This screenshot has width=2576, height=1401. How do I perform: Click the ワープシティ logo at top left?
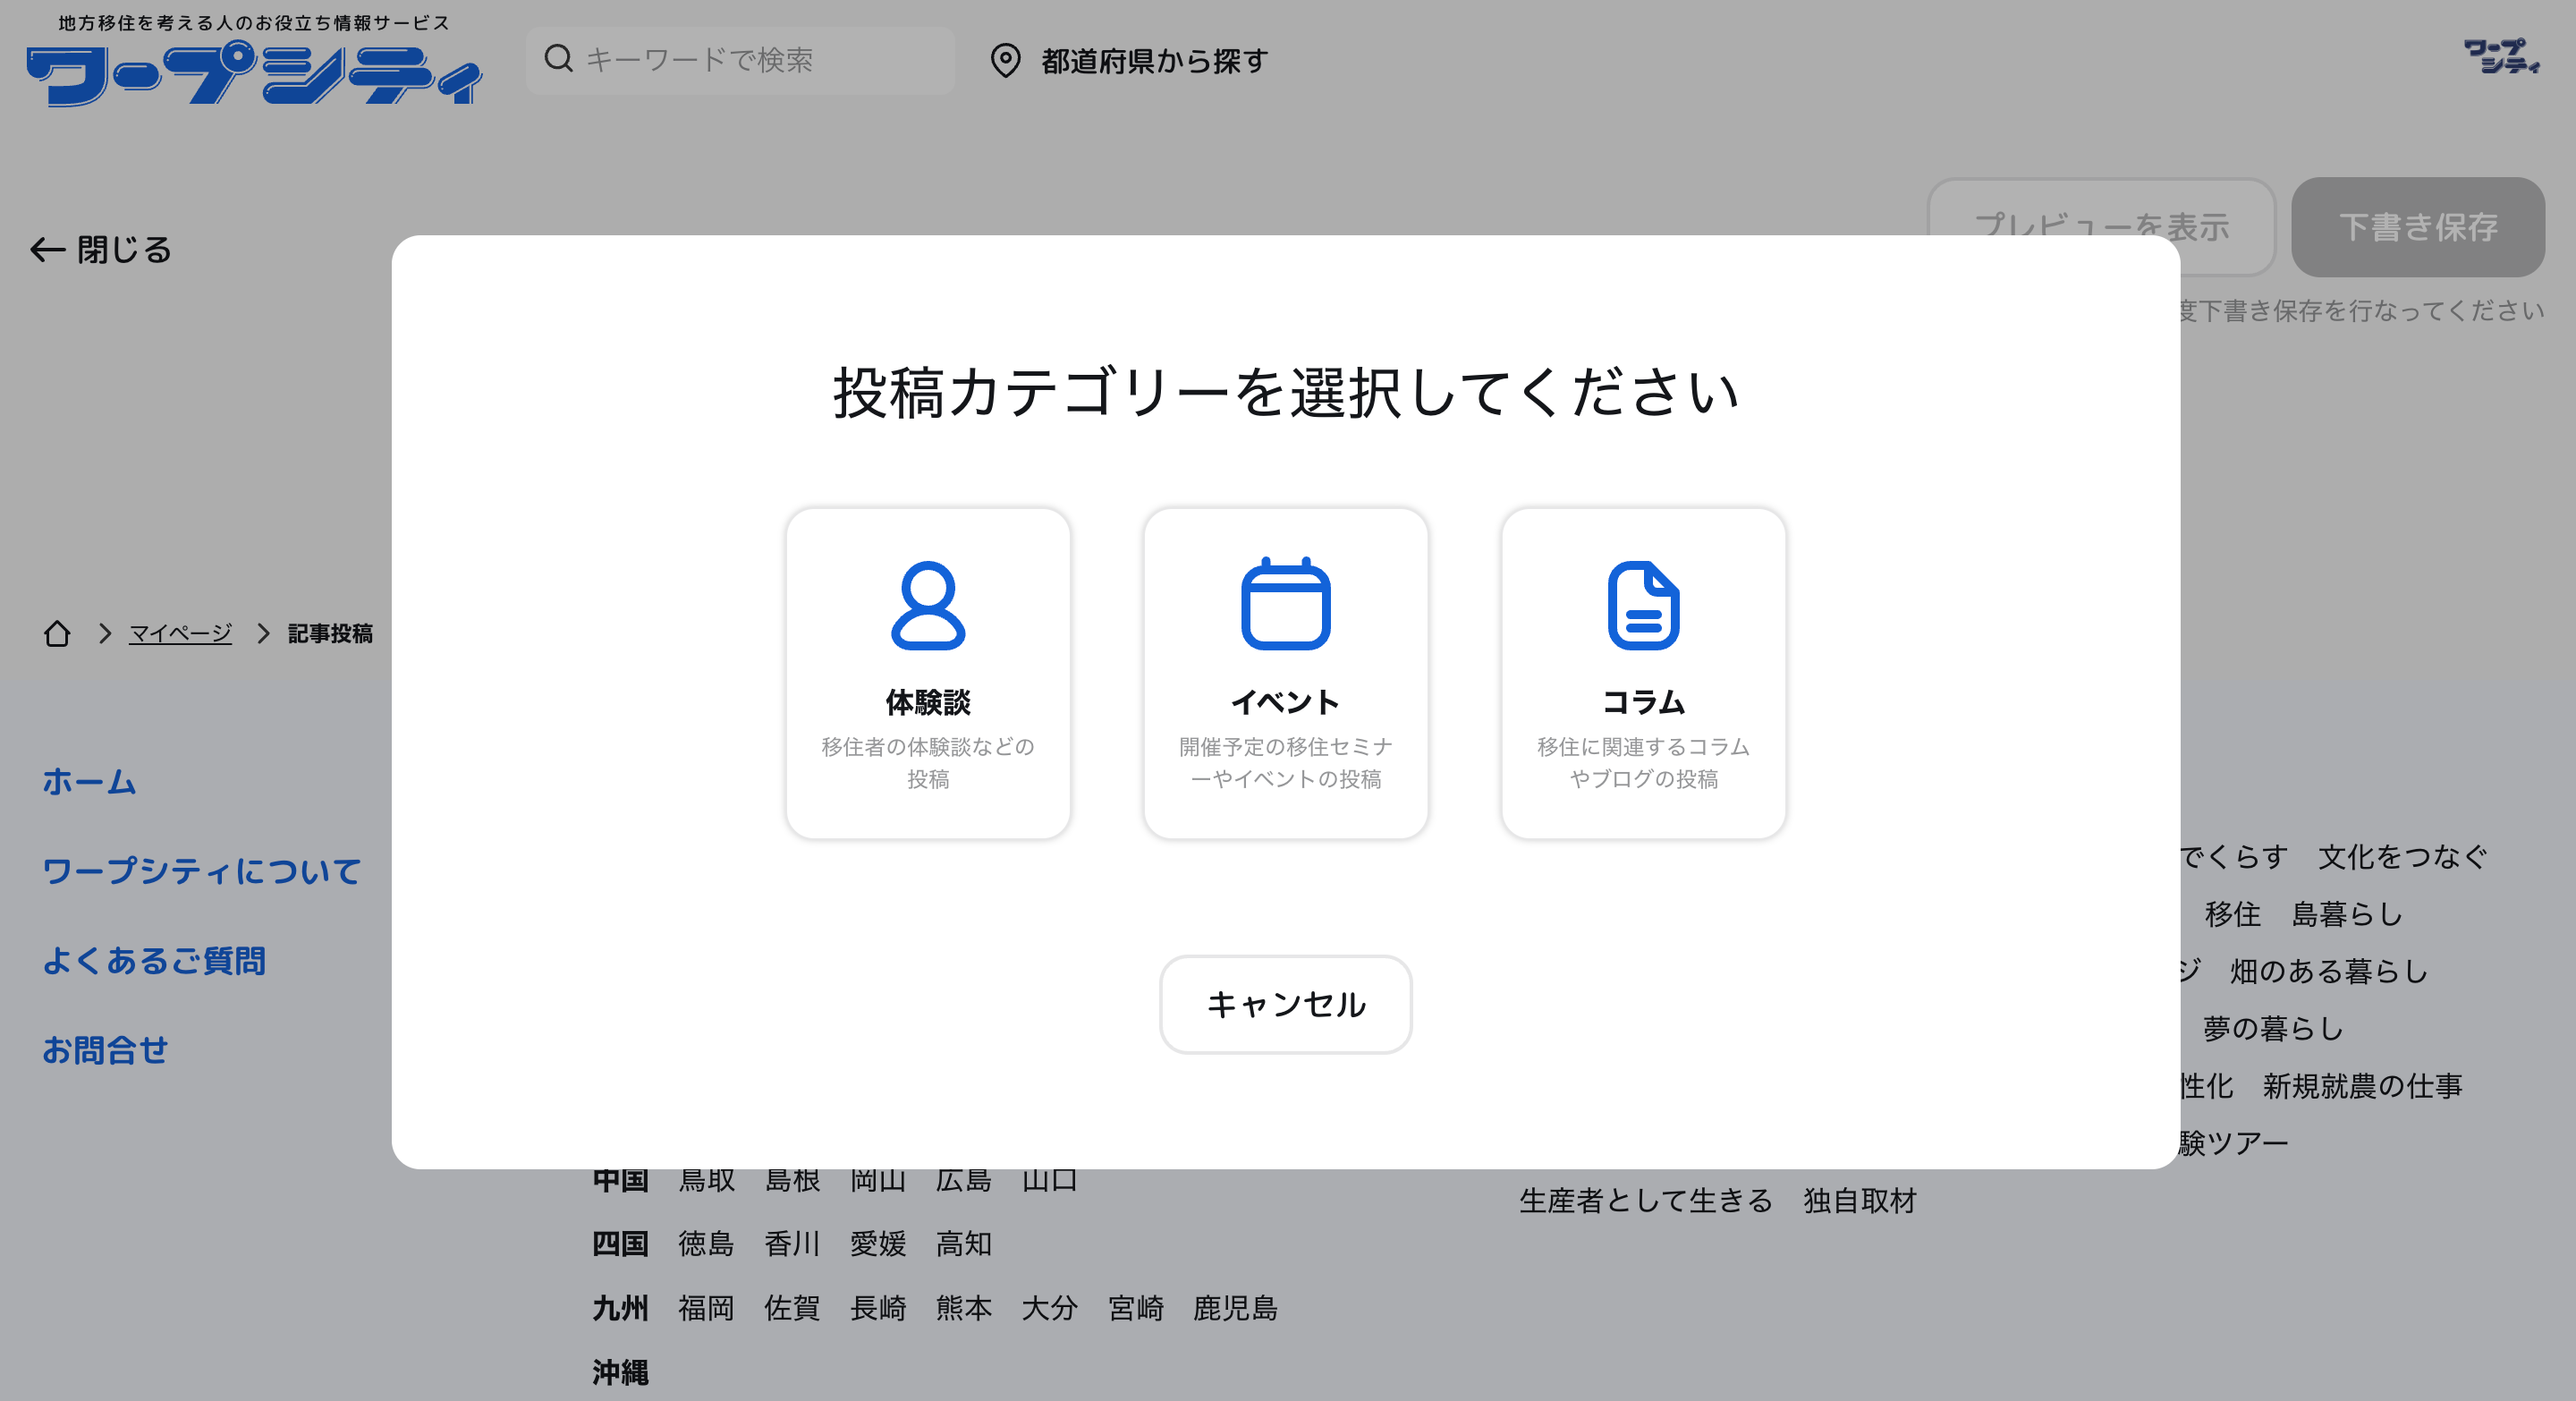pyautogui.click(x=253, y=72)
